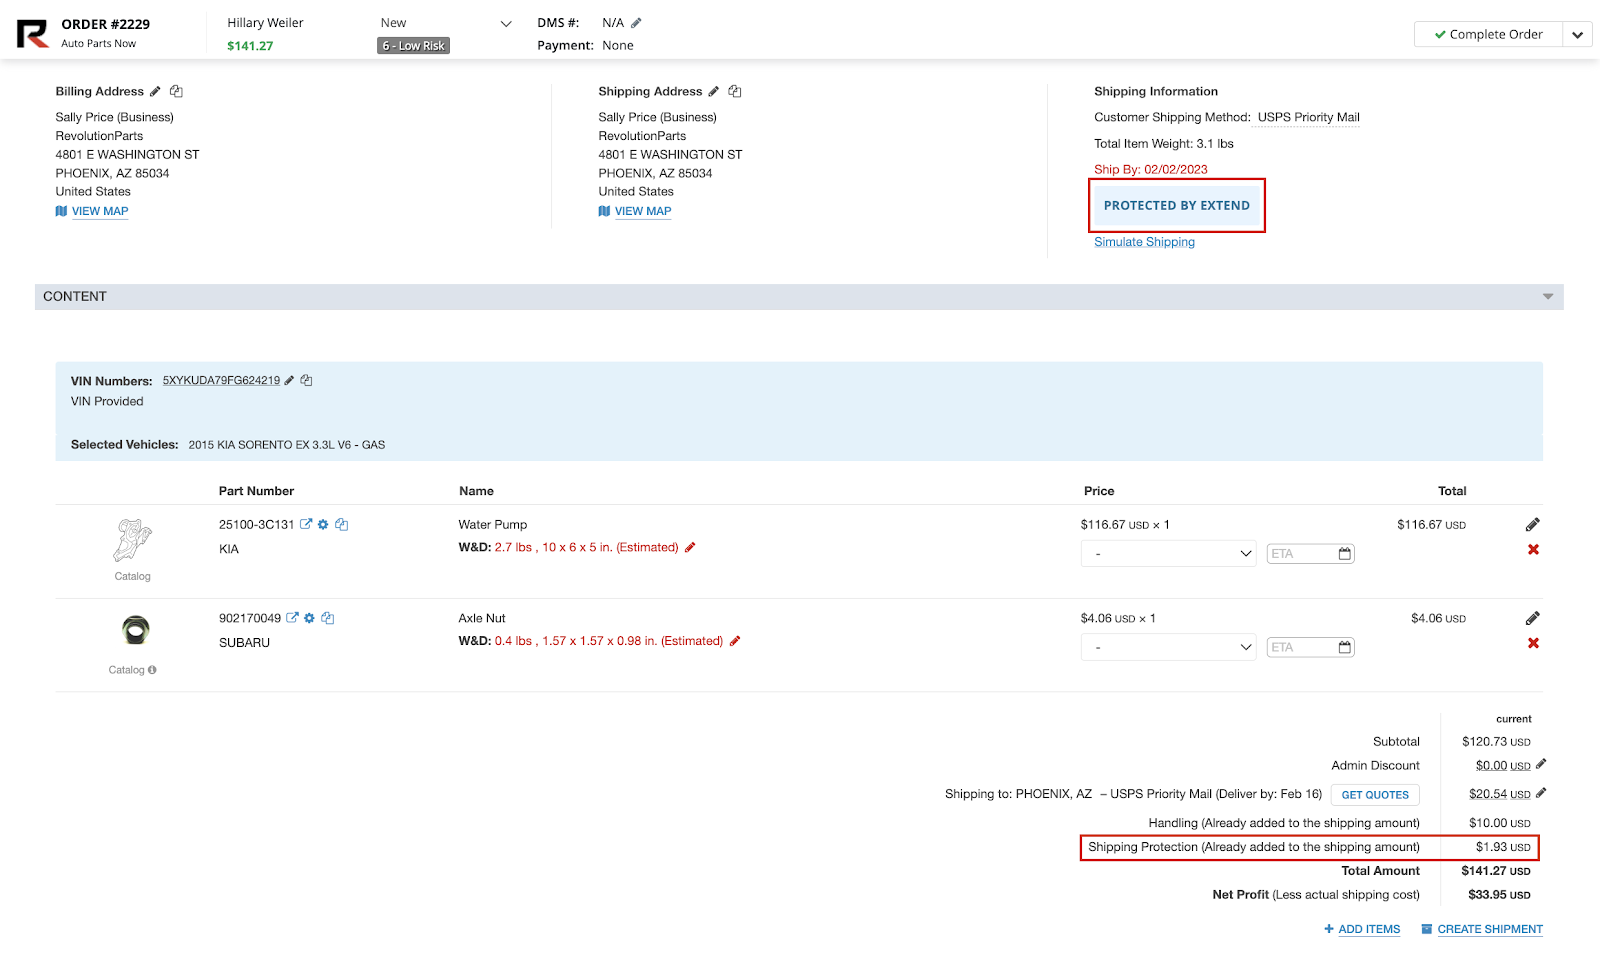Screen dimensions: 1600x966
Task: Collapse the CONTENT section
Action: tap(1548, 297)
